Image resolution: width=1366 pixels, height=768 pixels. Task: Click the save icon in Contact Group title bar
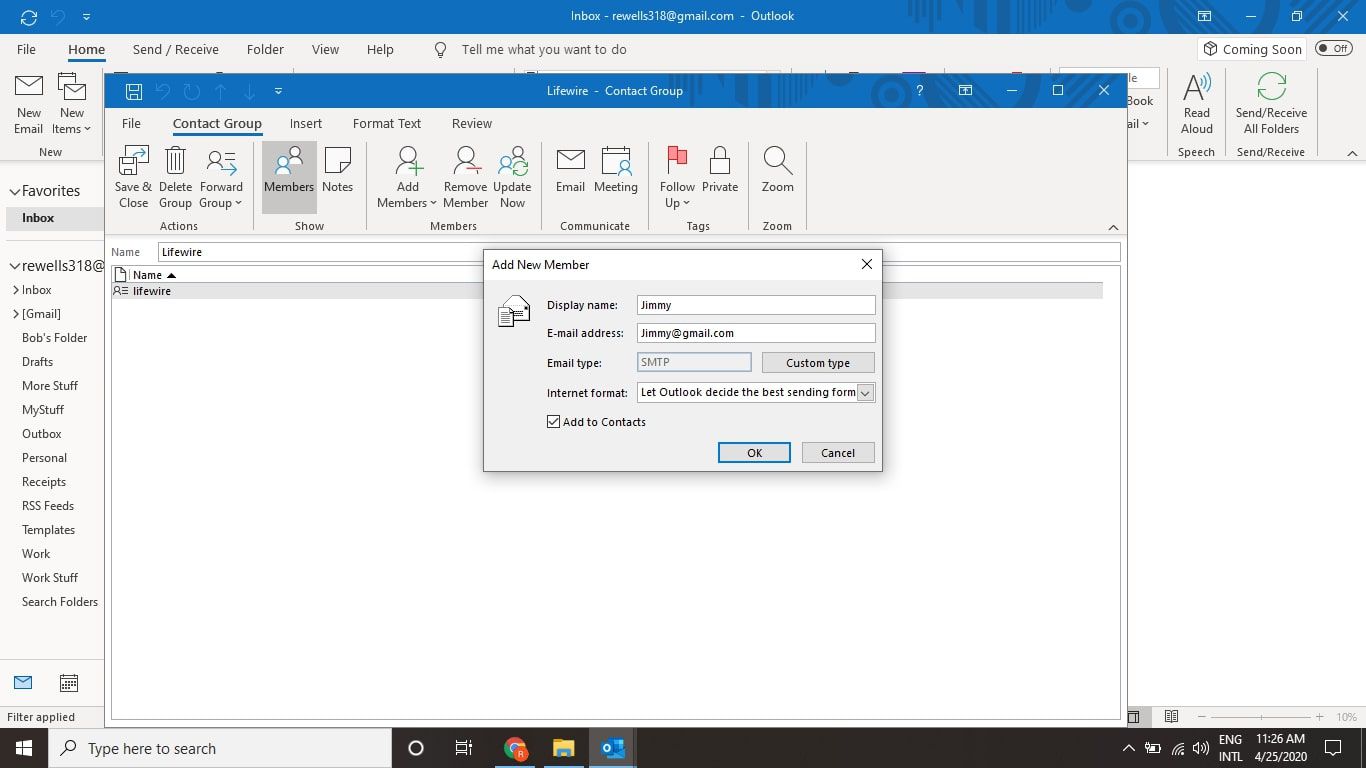click(133, 91)
